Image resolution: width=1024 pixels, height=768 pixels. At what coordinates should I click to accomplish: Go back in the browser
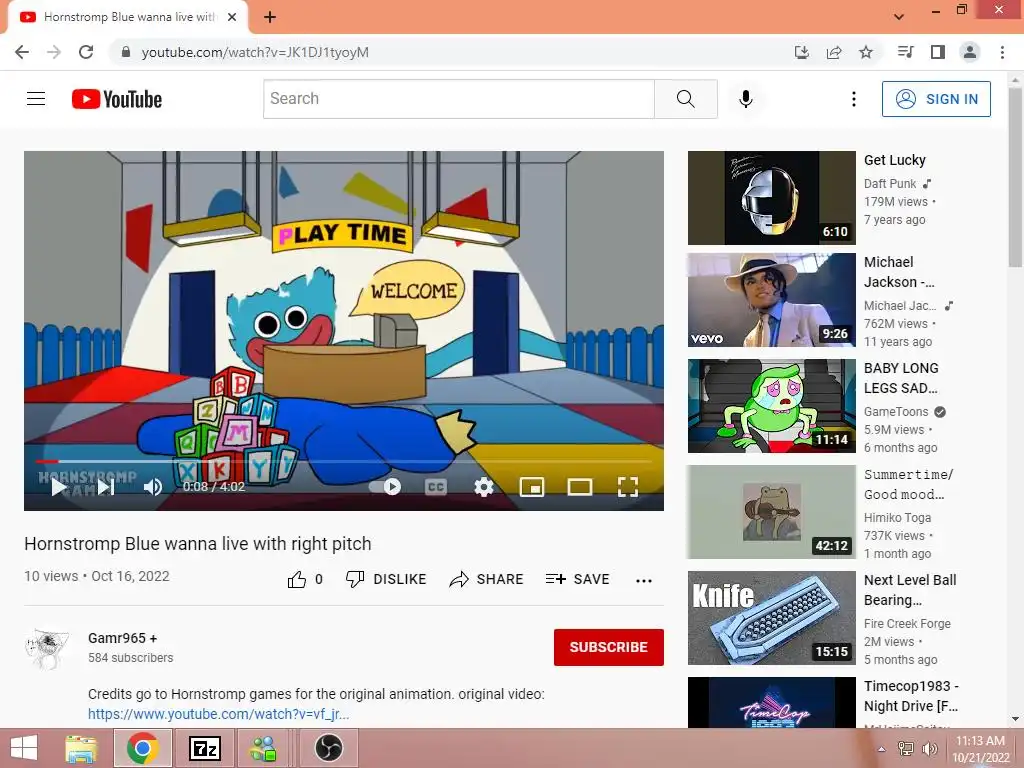click(x=22, y=52)
